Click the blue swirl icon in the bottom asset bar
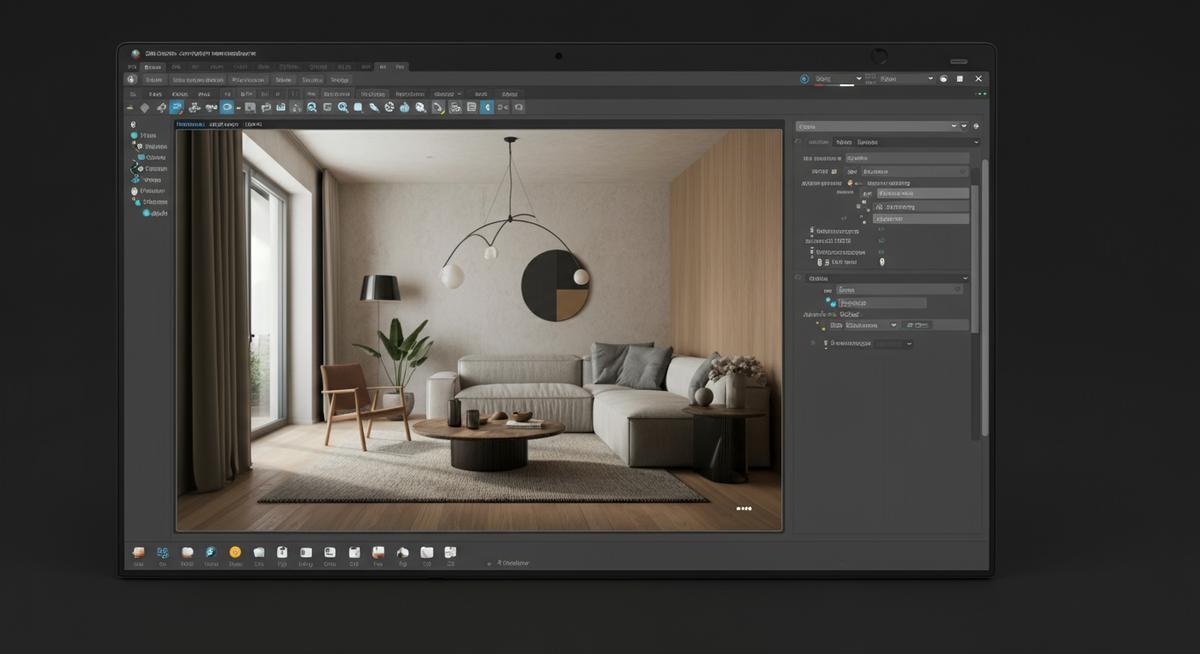This screenshot has height=654, width=1200. 210,552
